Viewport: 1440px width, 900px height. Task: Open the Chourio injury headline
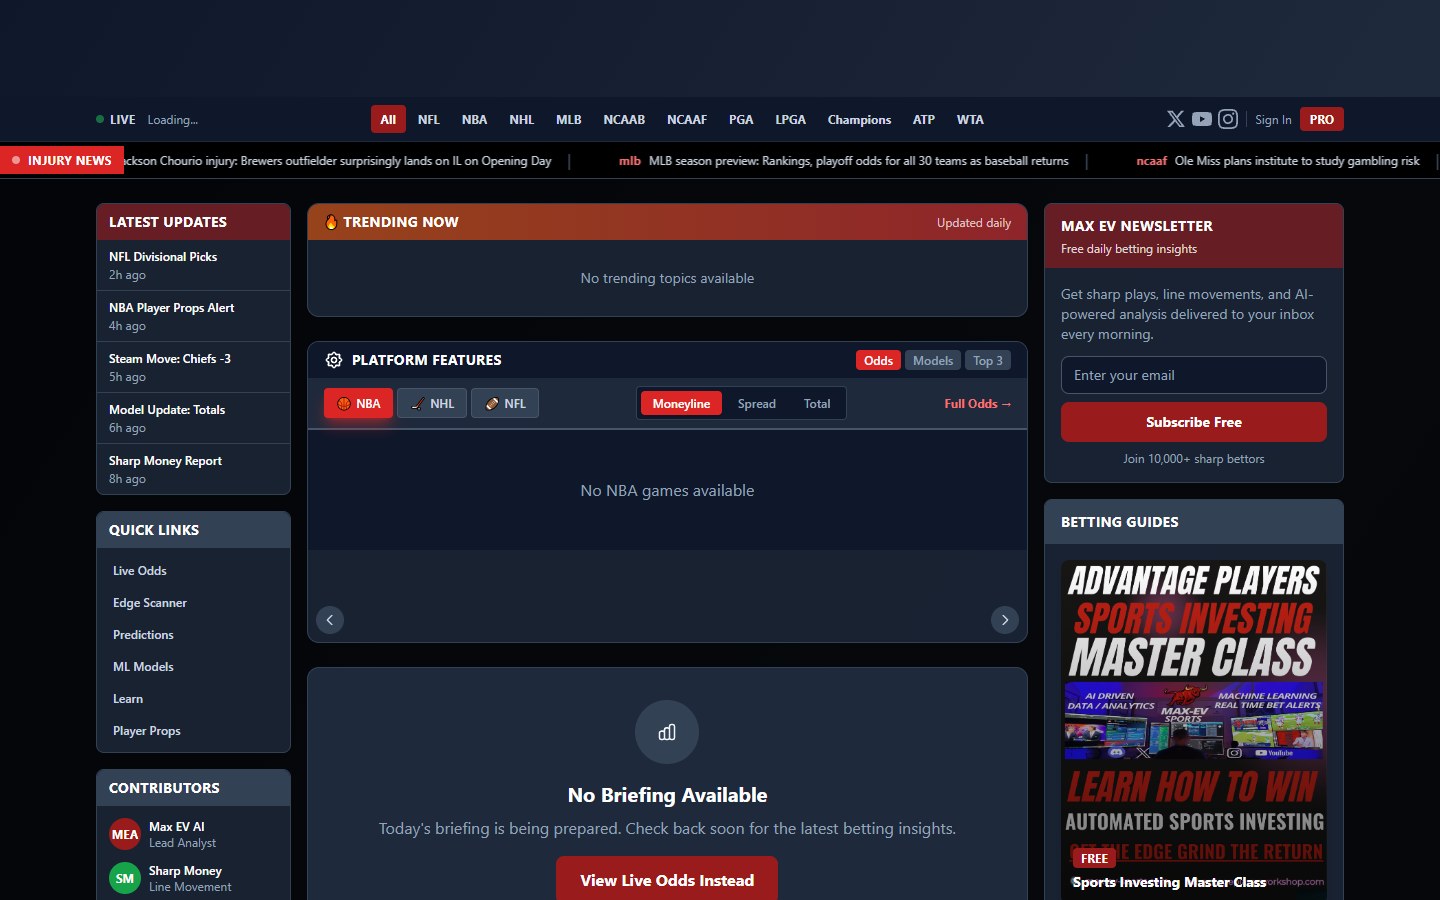click(x=338, y=160)
